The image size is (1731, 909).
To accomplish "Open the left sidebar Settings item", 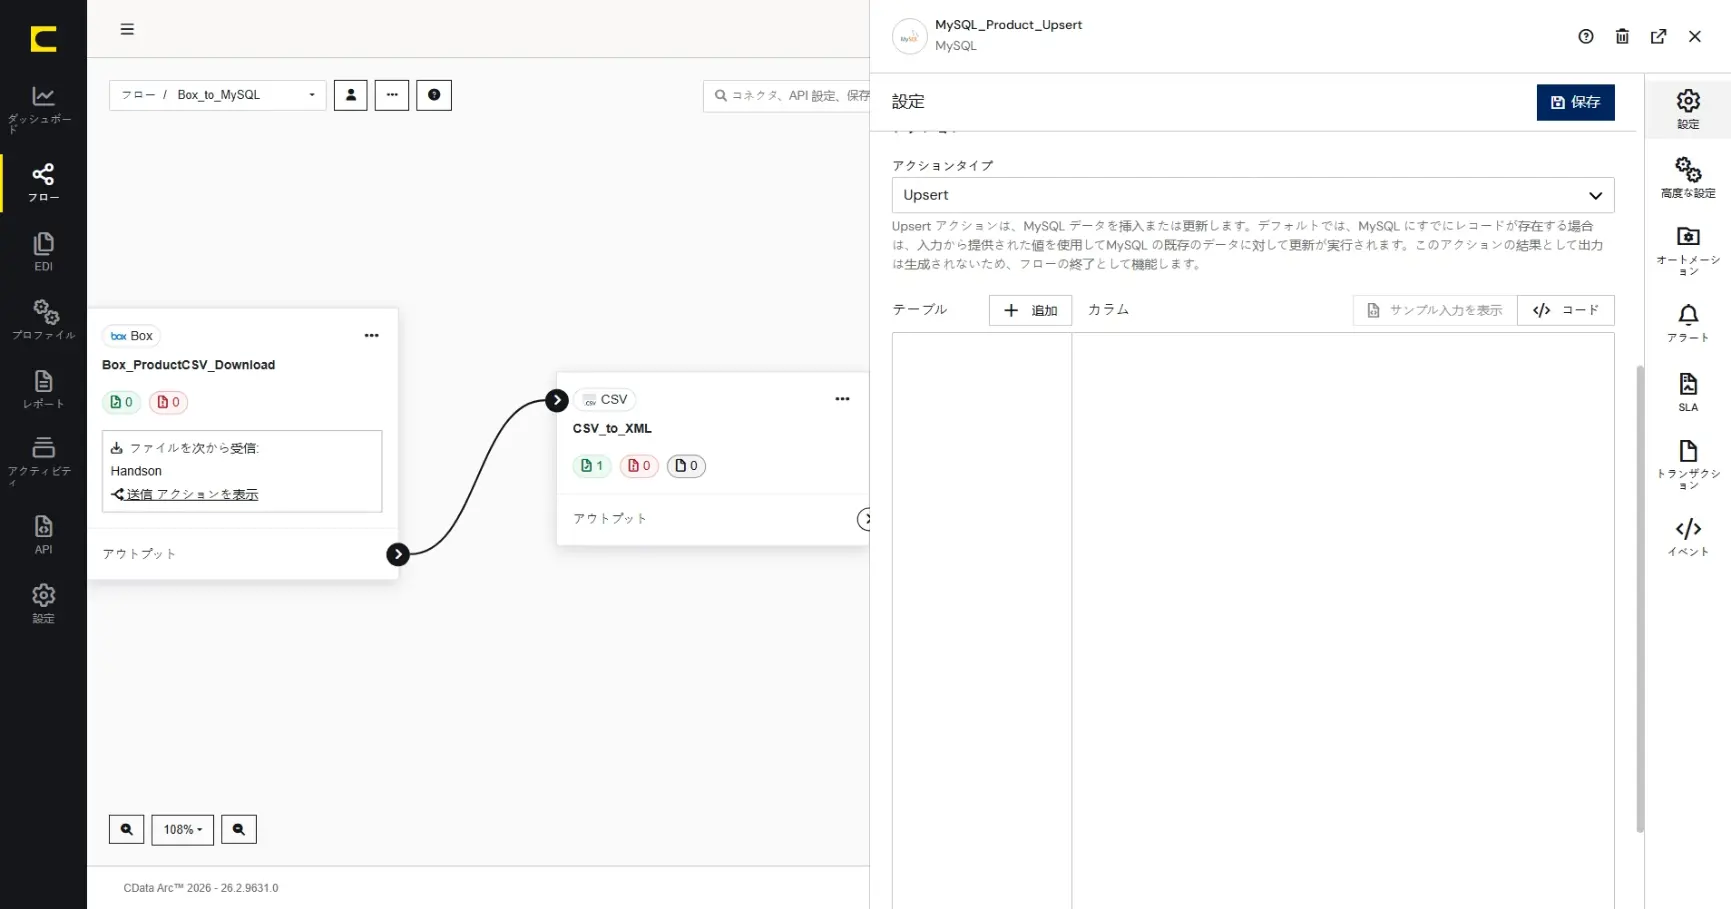I will point(43,603).
